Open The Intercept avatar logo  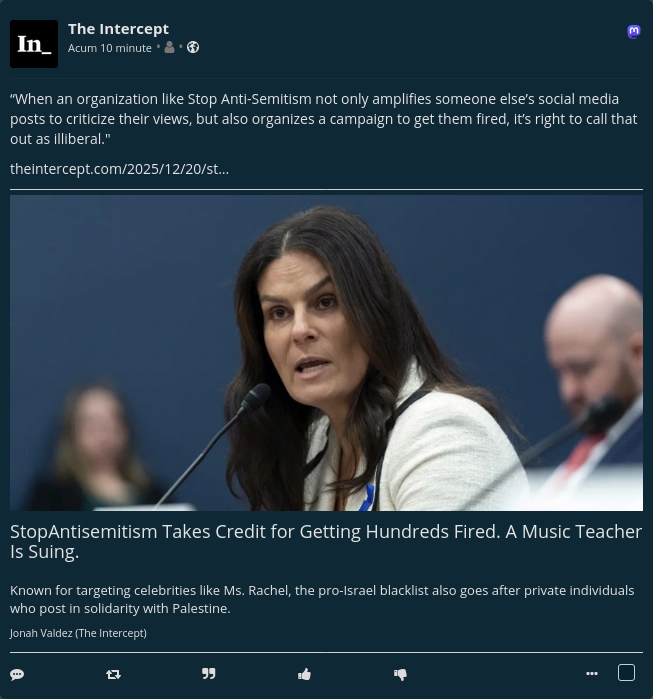[x=34, y=44]
